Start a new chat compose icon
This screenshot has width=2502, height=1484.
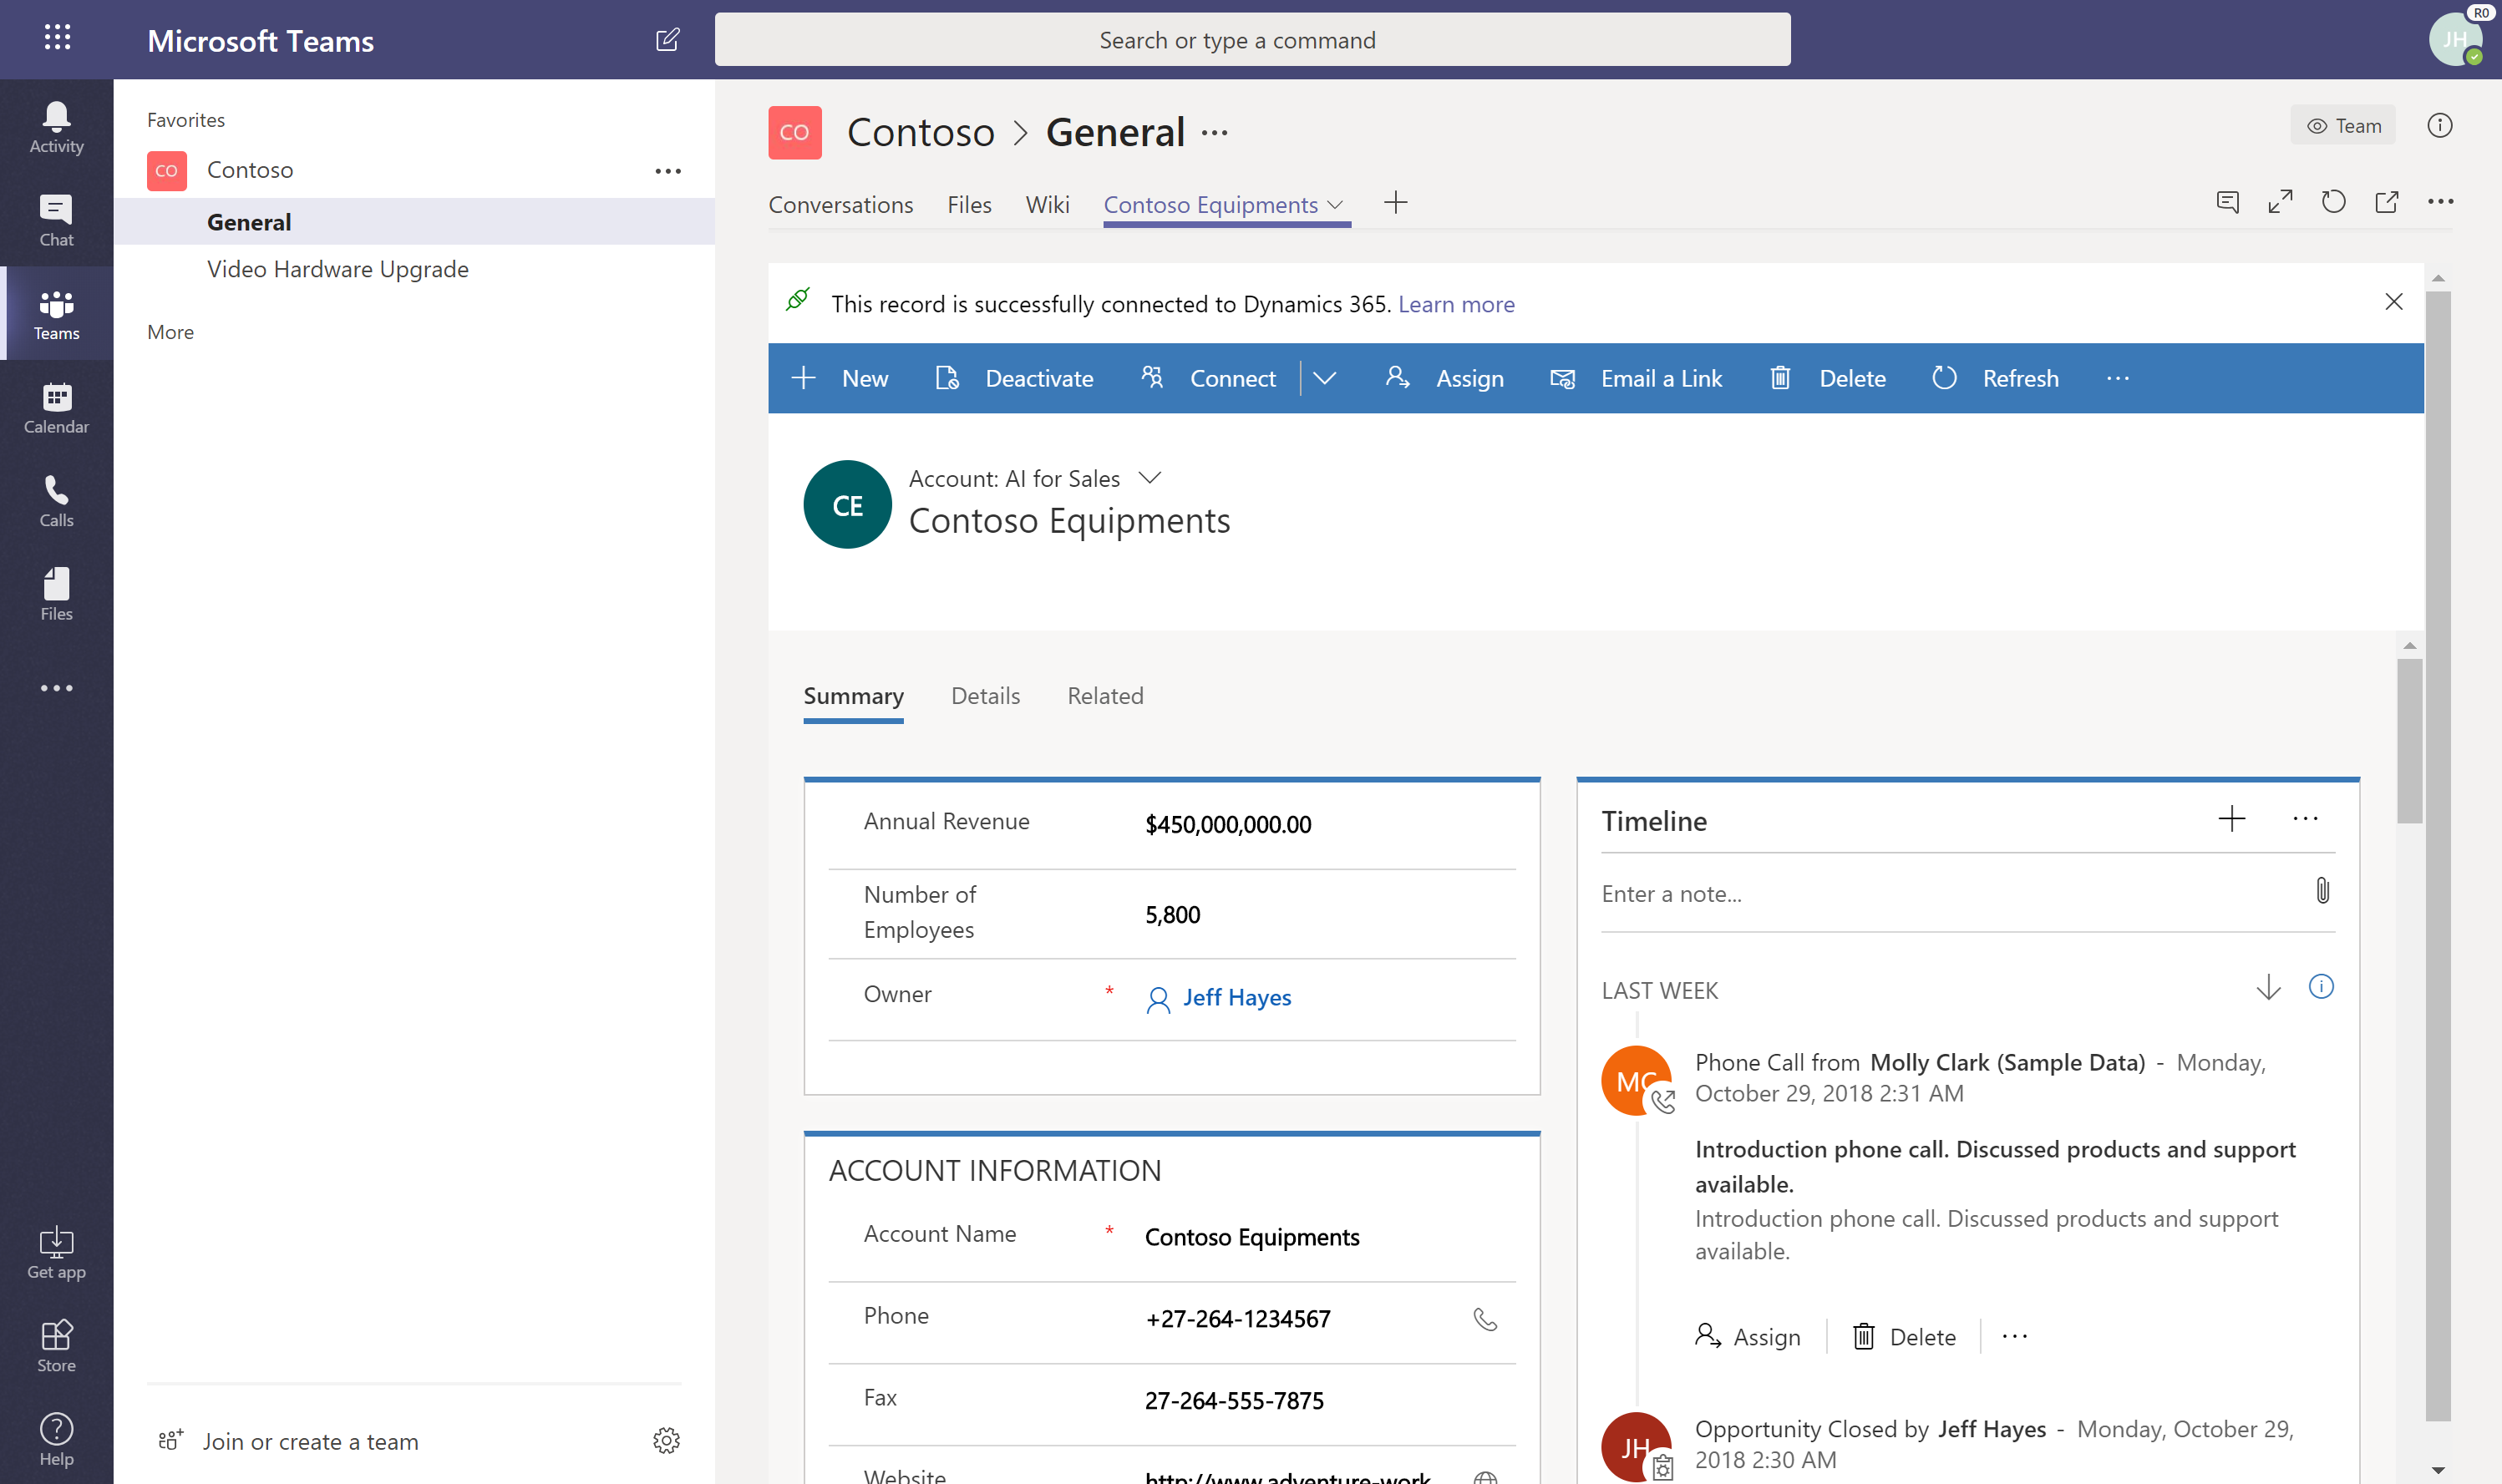pos(667,39)
